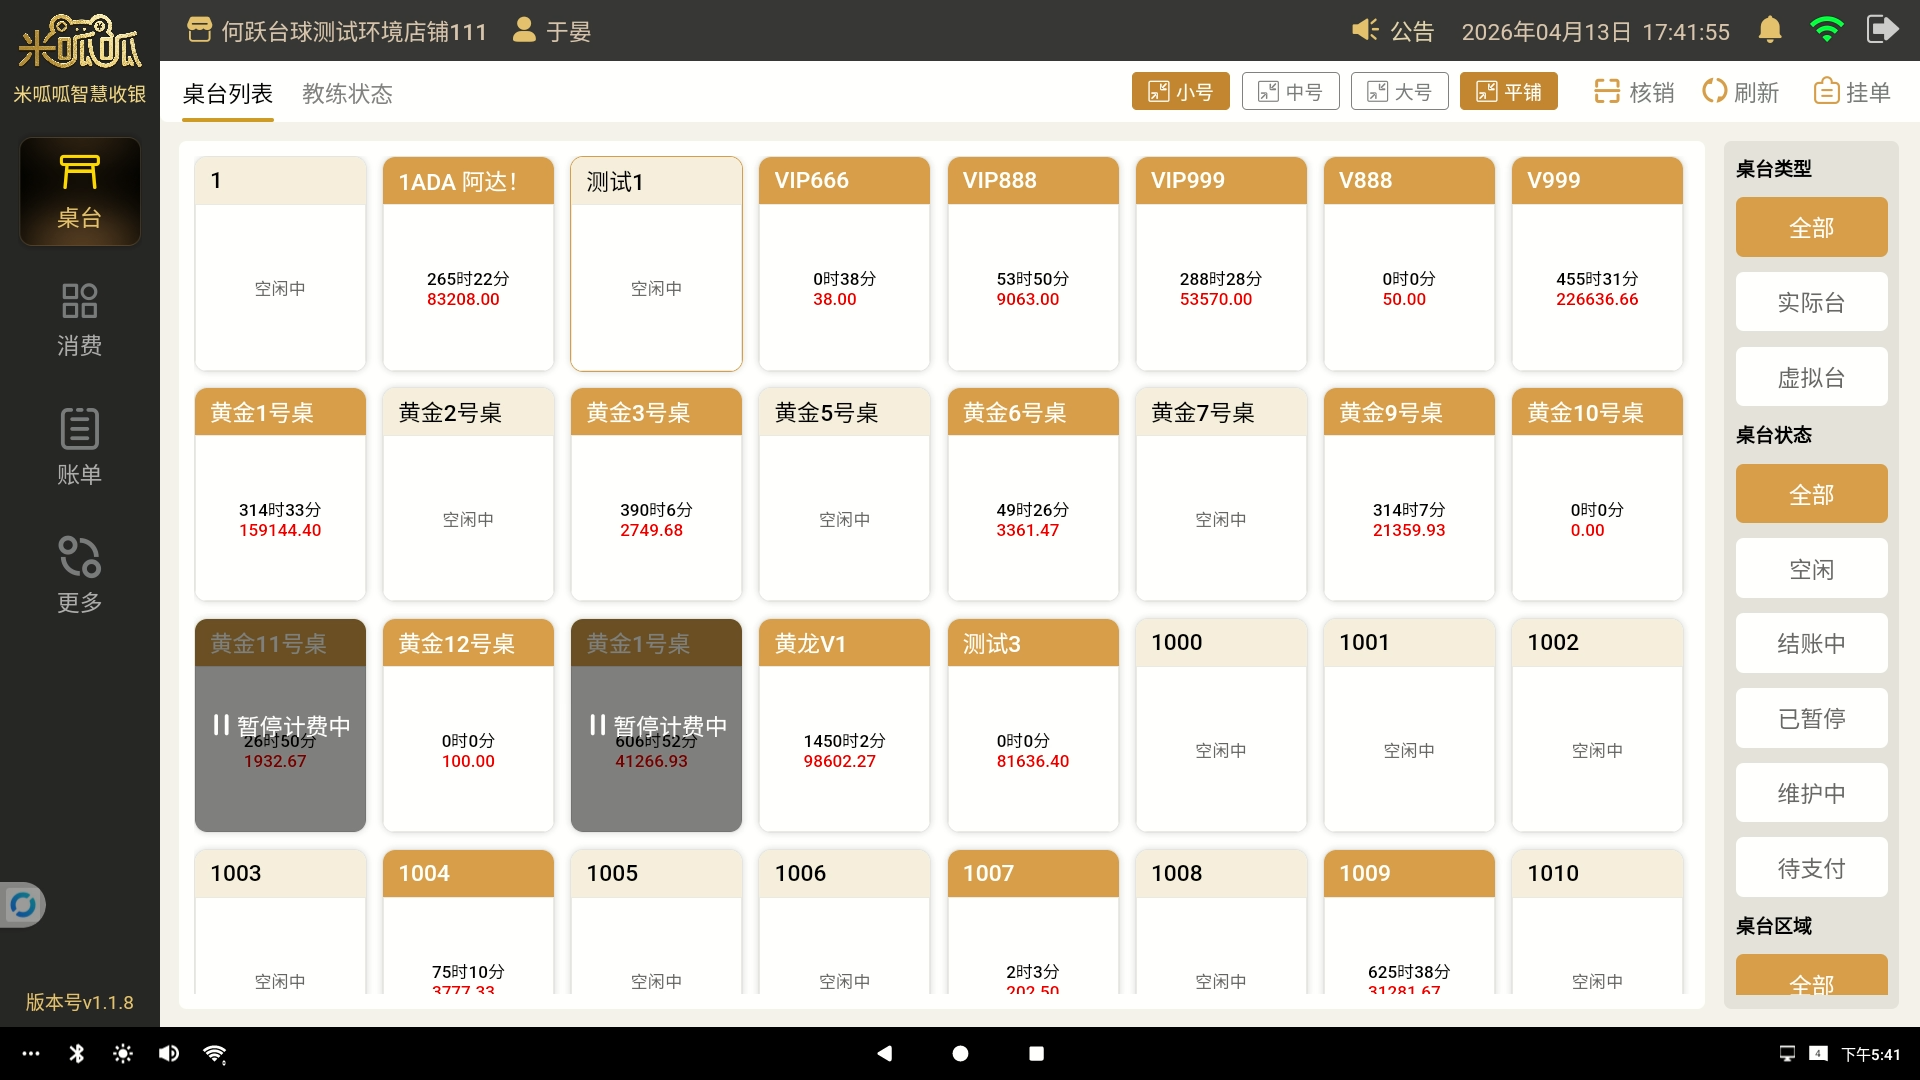
Task: Filter table status by 已暂停
Action: coord(1810,718)
